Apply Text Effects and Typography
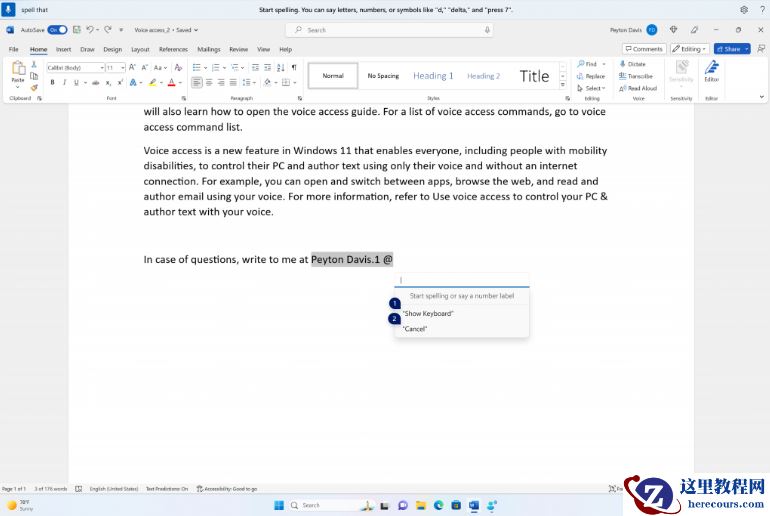Image resolution: width=770 pixels, height=516 pixels. pyautogui.click(x=133, y=82)
